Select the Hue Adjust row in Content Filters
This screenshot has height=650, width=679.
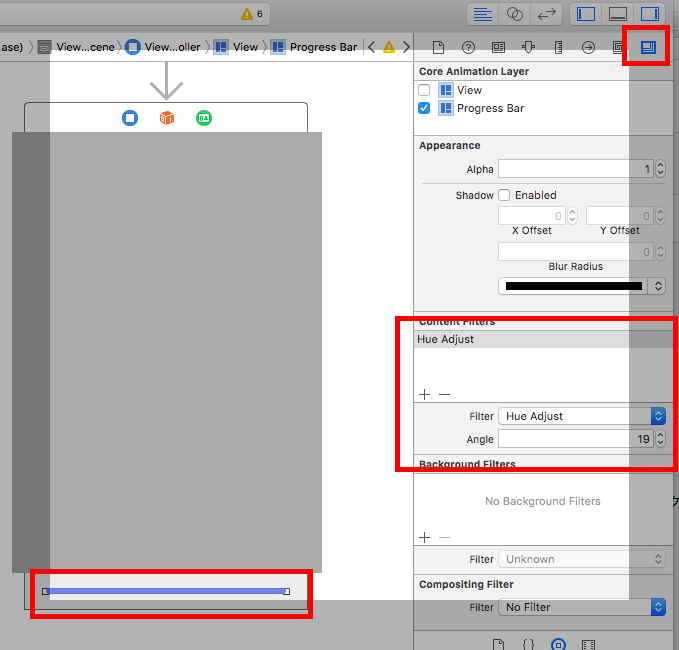(543, 339)
